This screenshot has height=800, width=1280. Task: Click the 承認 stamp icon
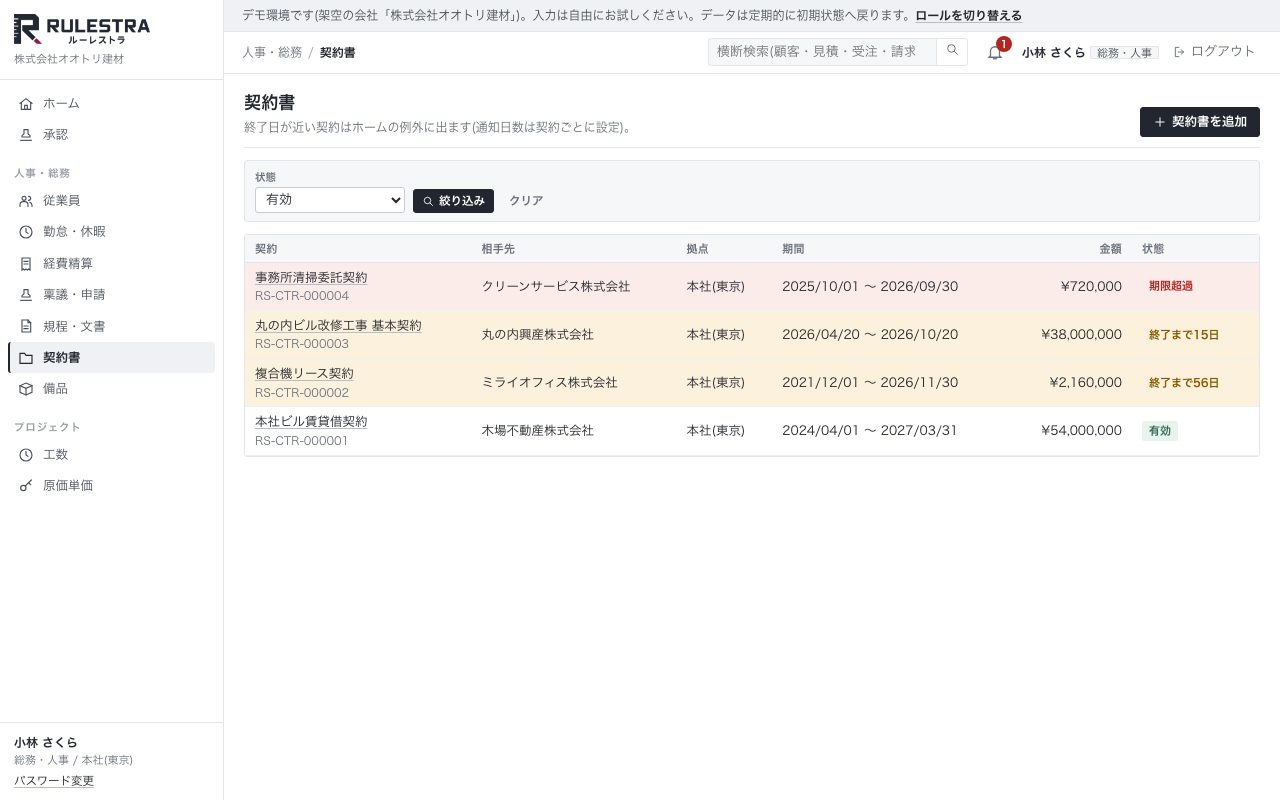(x=26, y=134)
